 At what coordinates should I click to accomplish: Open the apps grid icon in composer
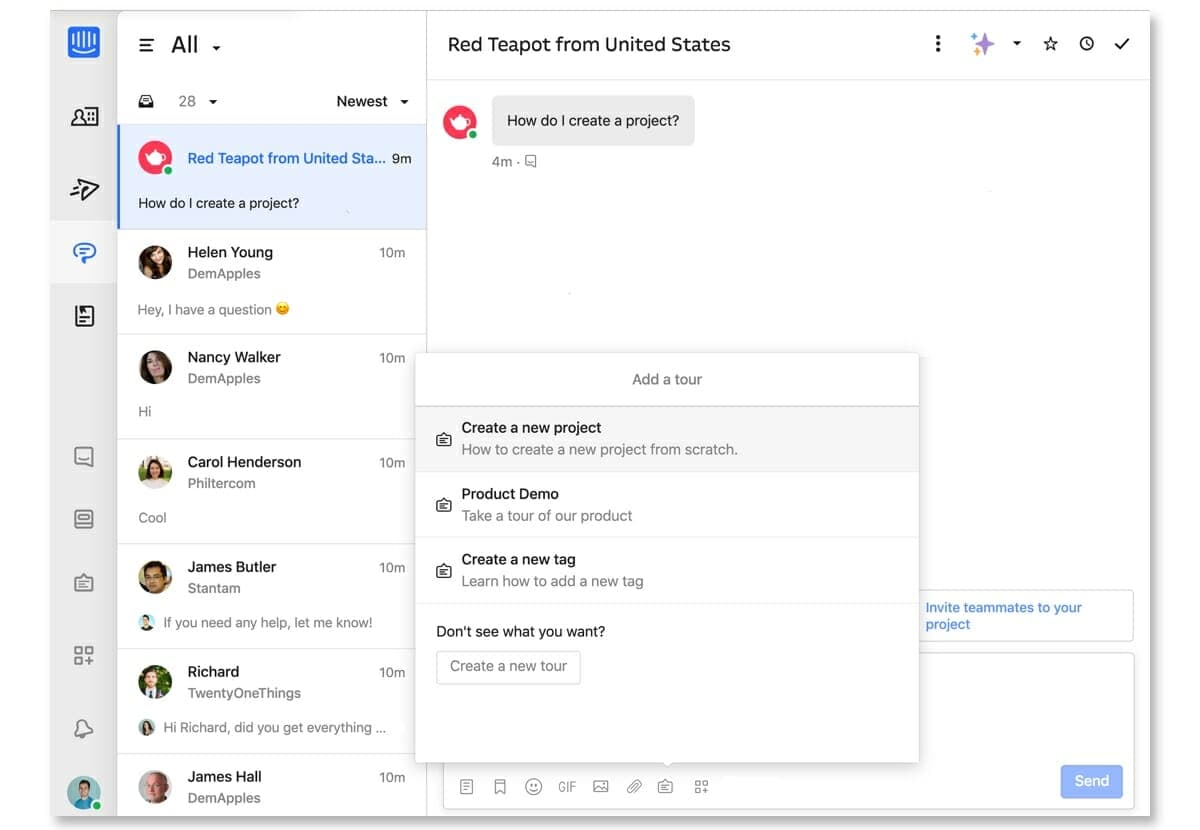(x=701, y=787)
